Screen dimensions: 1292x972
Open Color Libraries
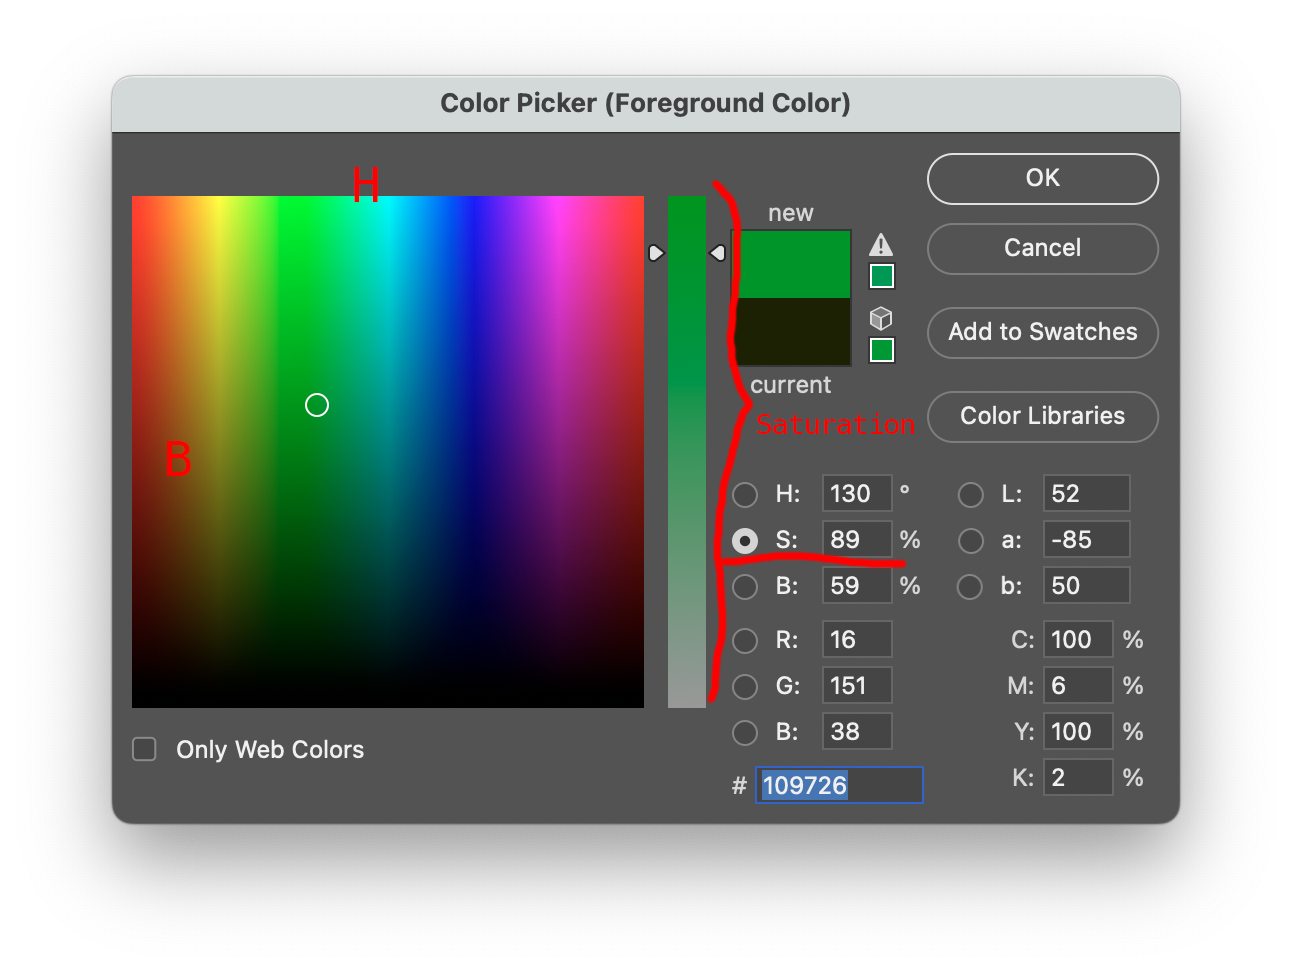click(x=1042, y=416)
